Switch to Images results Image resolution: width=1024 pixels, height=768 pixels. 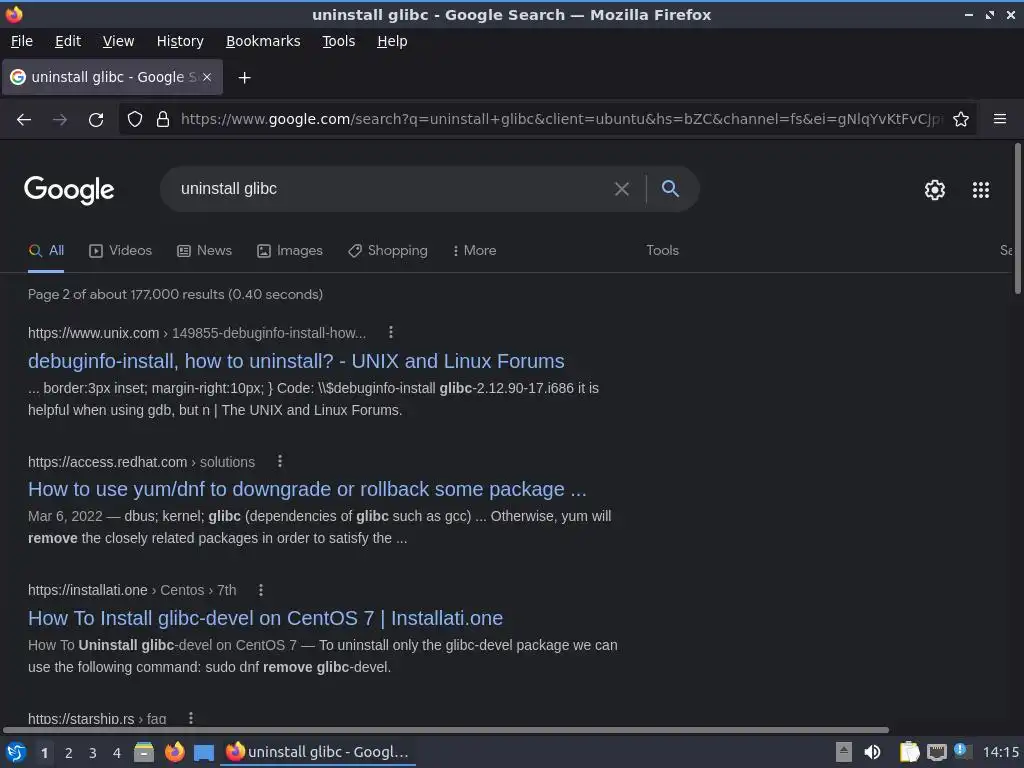[290, 251]
